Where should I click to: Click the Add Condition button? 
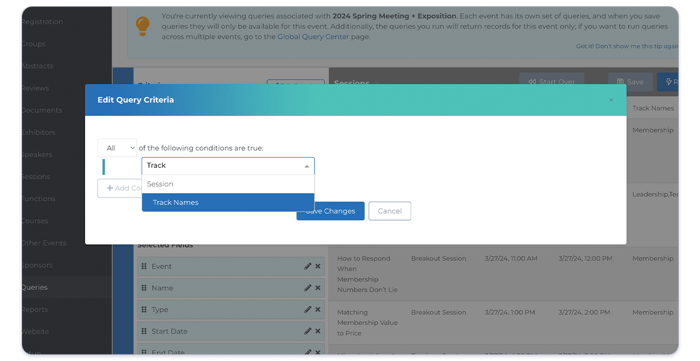(120, 188)
